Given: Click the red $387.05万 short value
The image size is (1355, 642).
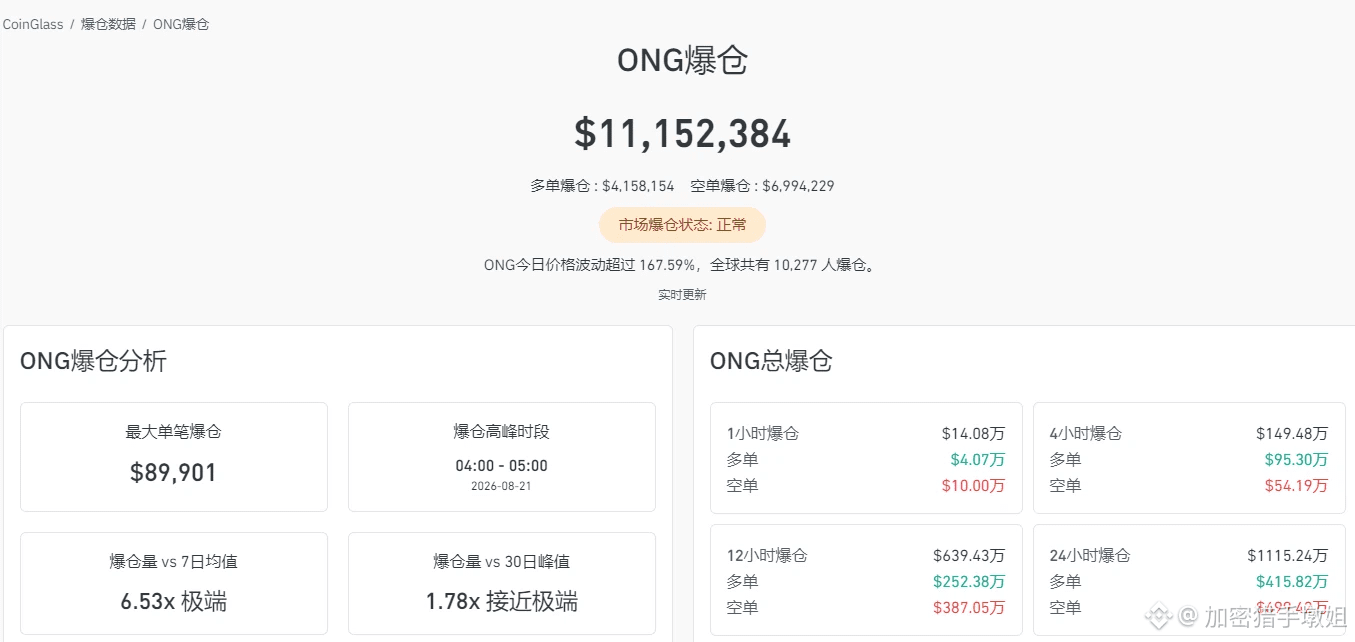Looking at the screenshot, I should (x=969, y=608).
